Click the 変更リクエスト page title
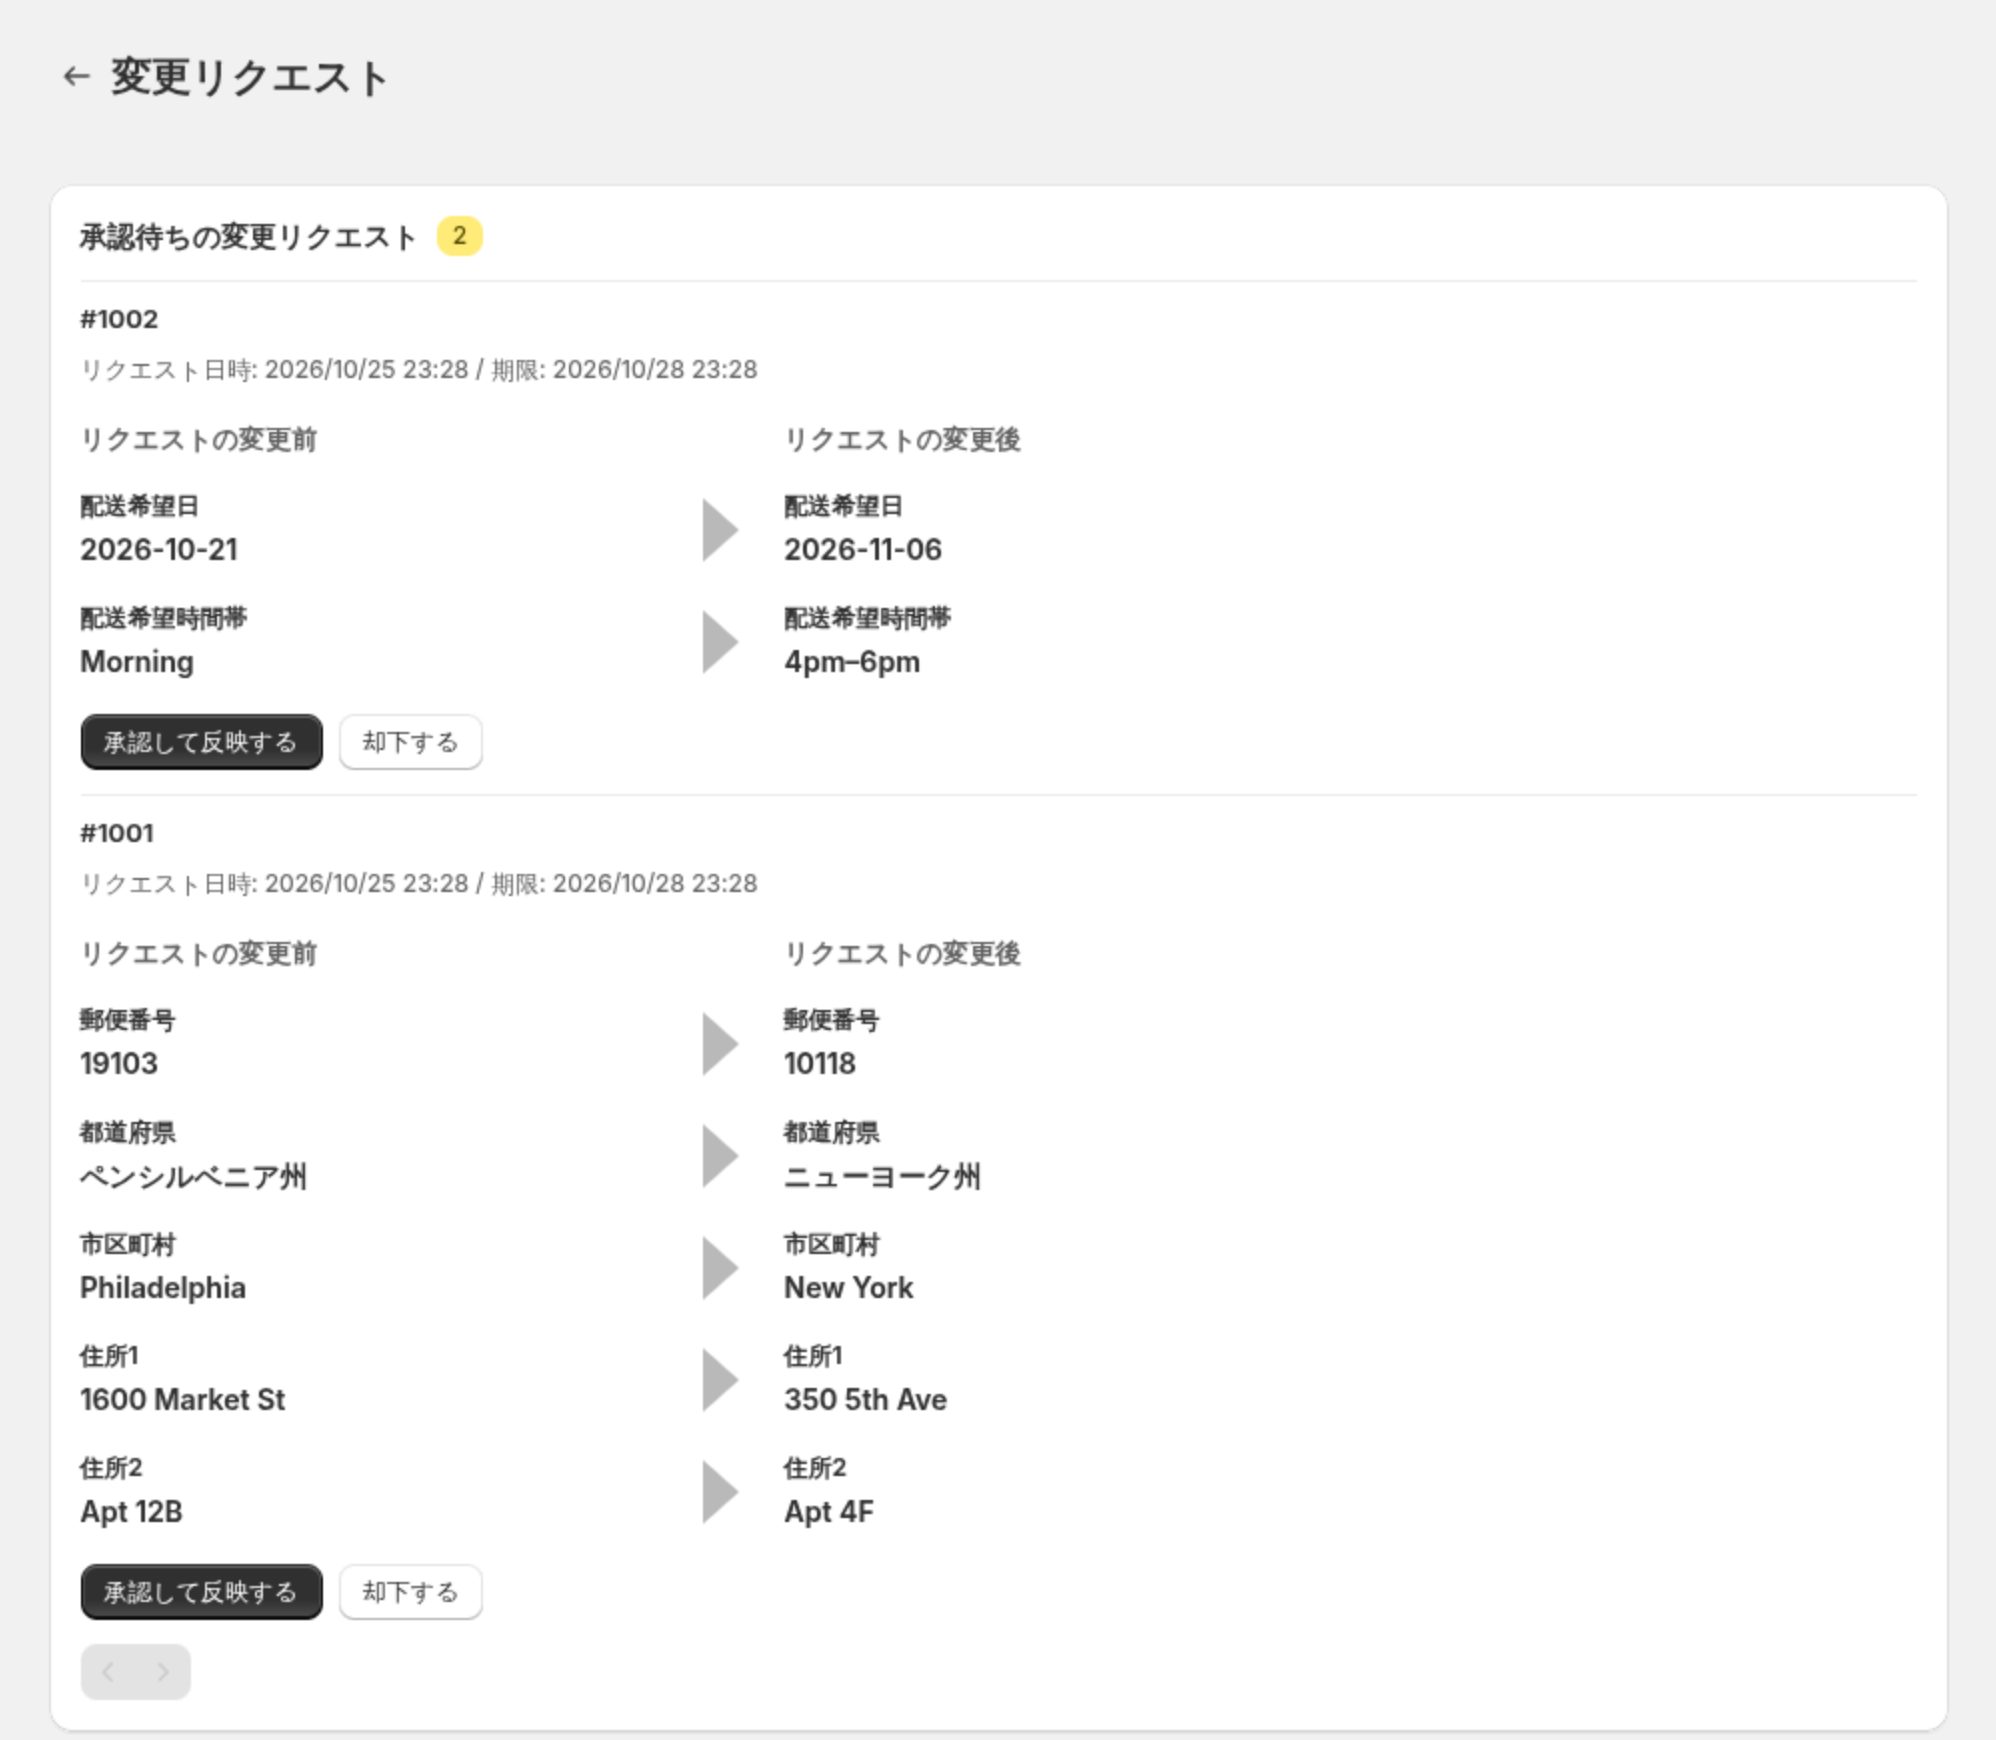The image size is (1996, 1740). click(x=249, y=77)
